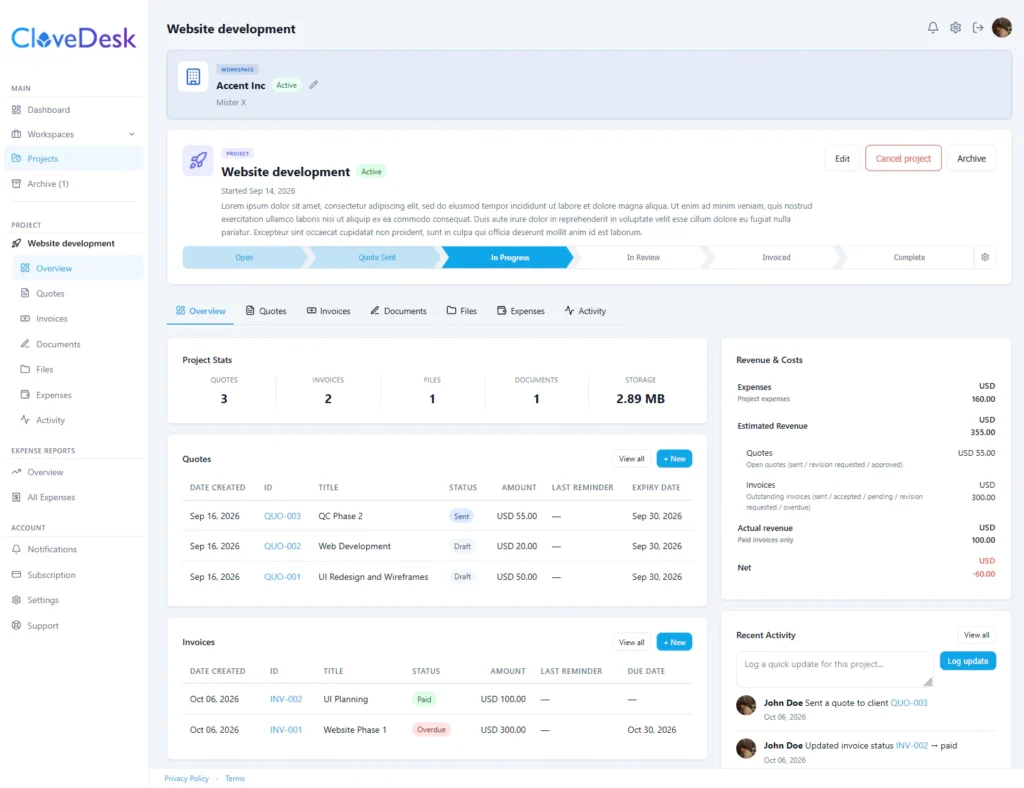Click the Log update button
This screenshot has width=1024, height=788.
coord(967,661)
